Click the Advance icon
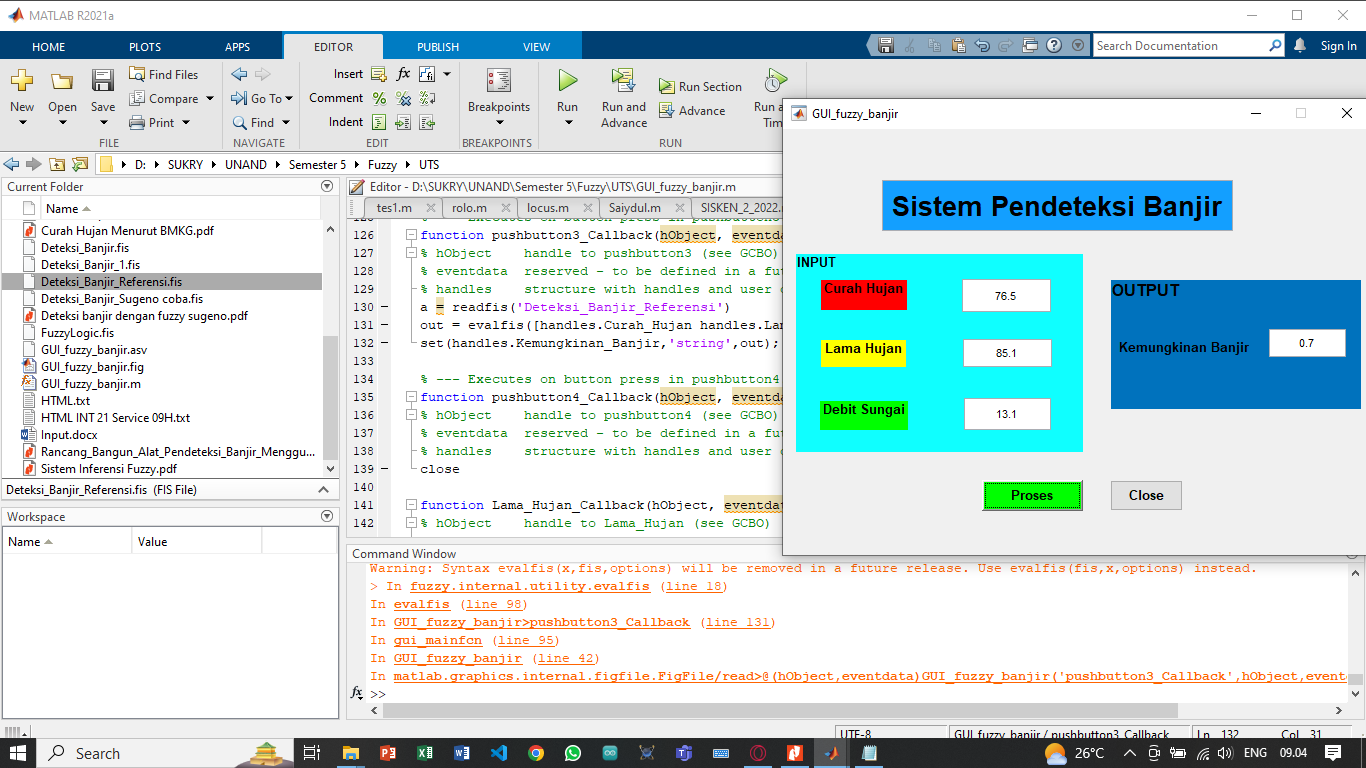Viewport: 1366px width, 768px height. point(667,111)
